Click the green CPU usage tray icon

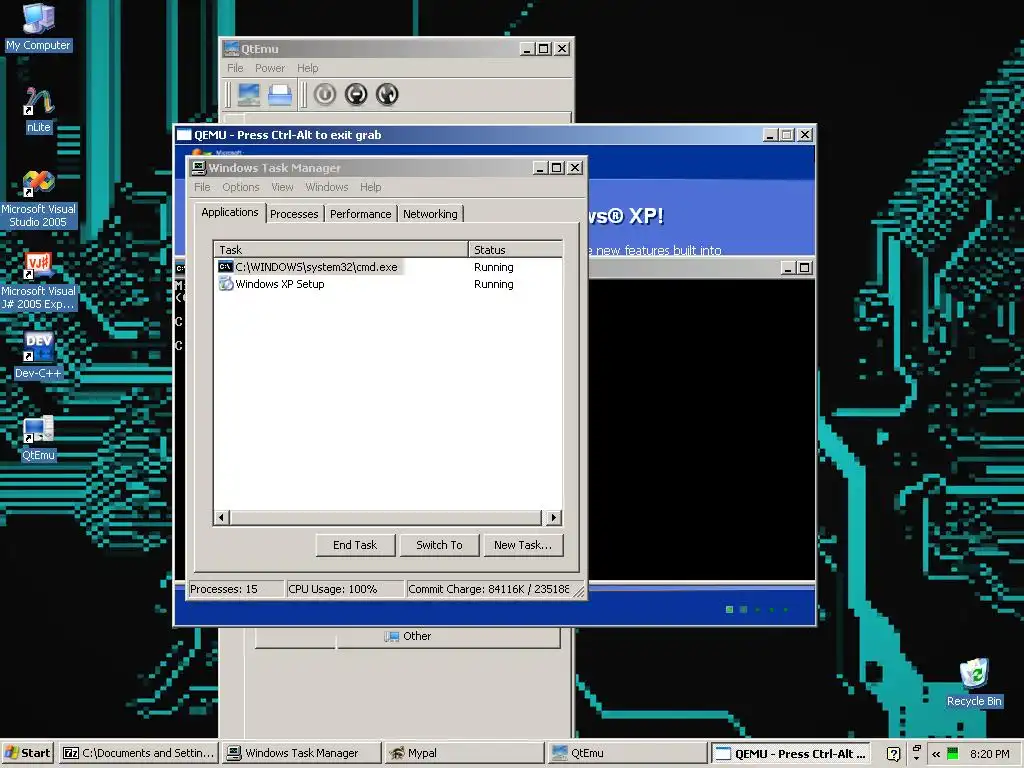click(953, 754)
